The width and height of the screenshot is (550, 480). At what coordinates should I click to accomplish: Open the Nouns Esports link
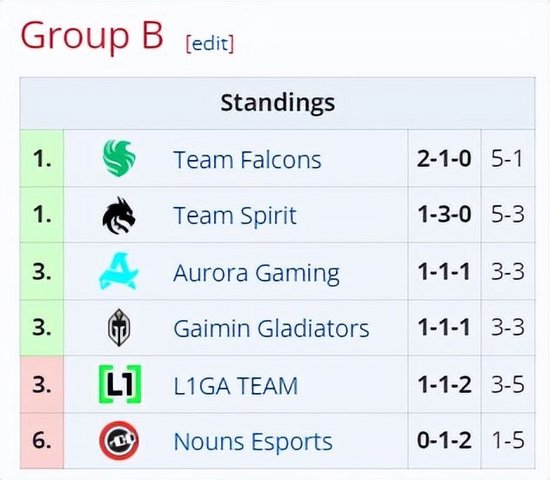(x=253, y=442)
